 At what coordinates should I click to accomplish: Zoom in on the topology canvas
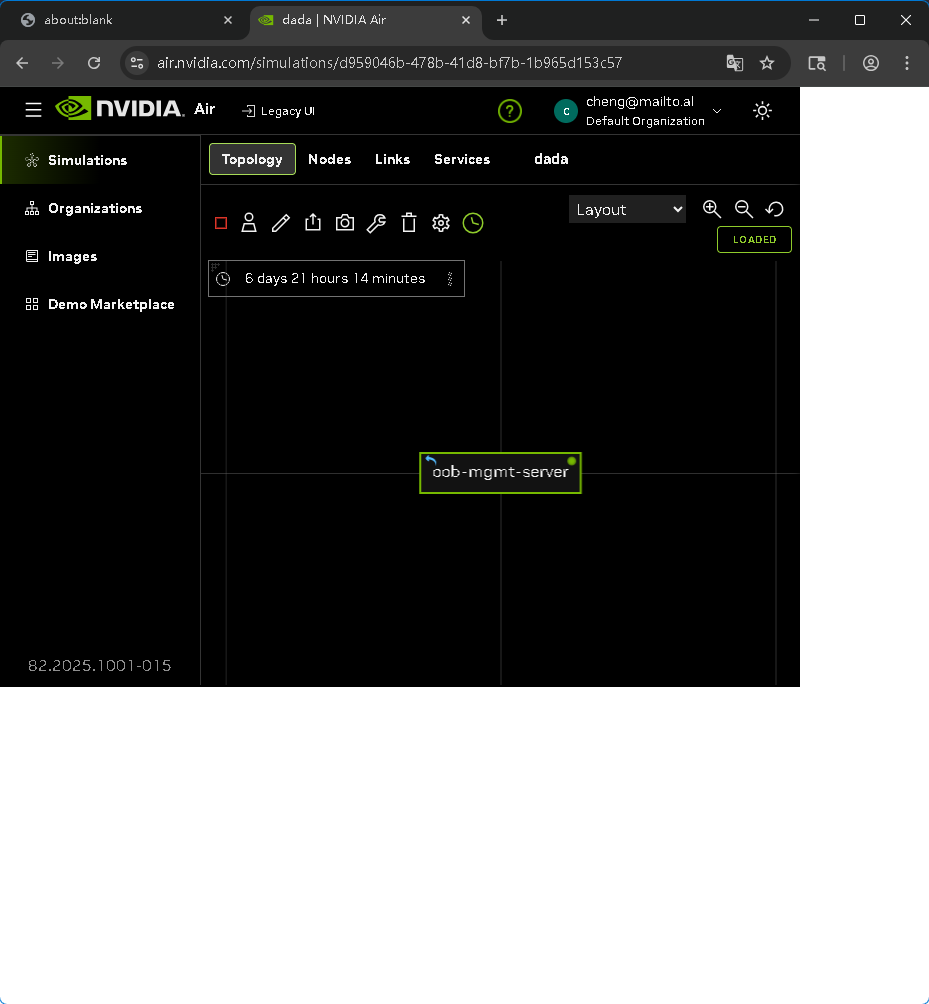[x=712, y=209]
